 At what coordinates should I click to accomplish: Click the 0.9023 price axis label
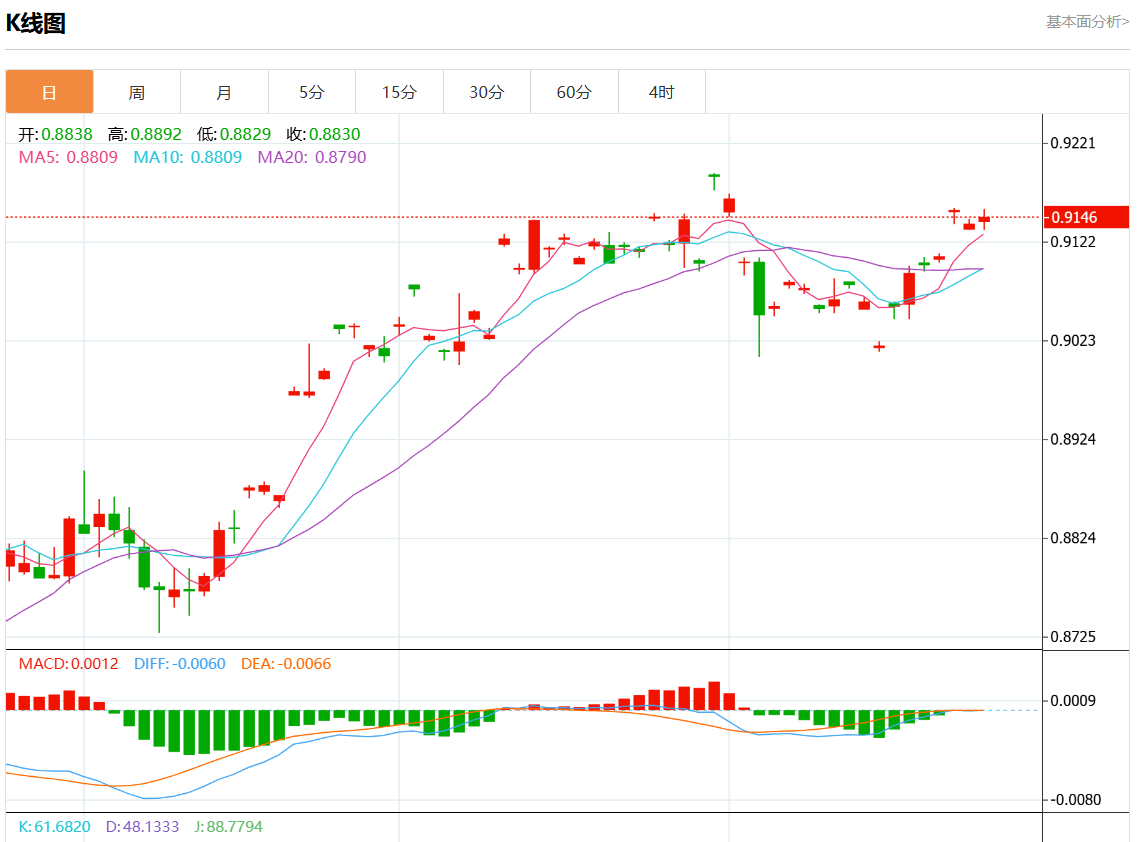[1073, 340]
